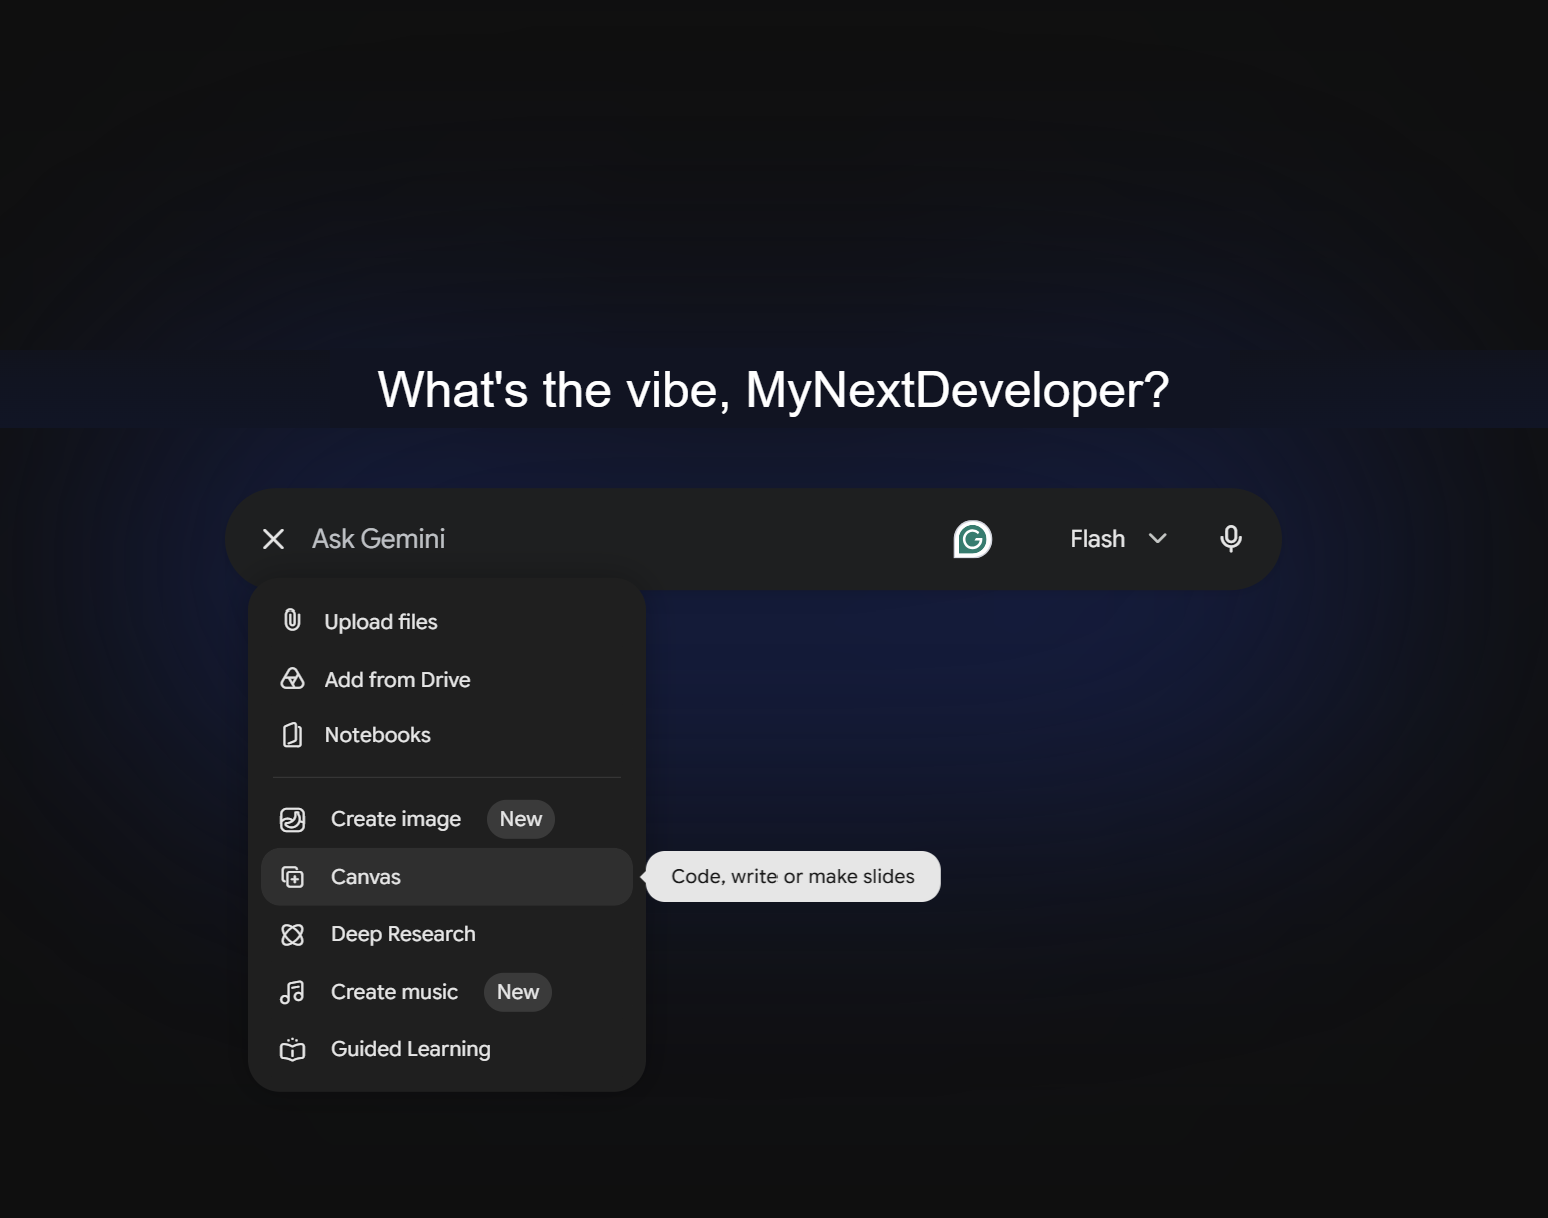Choose Add from Drive option
The height and width of the screenshot is (1218, 1548).
point(447,679)
